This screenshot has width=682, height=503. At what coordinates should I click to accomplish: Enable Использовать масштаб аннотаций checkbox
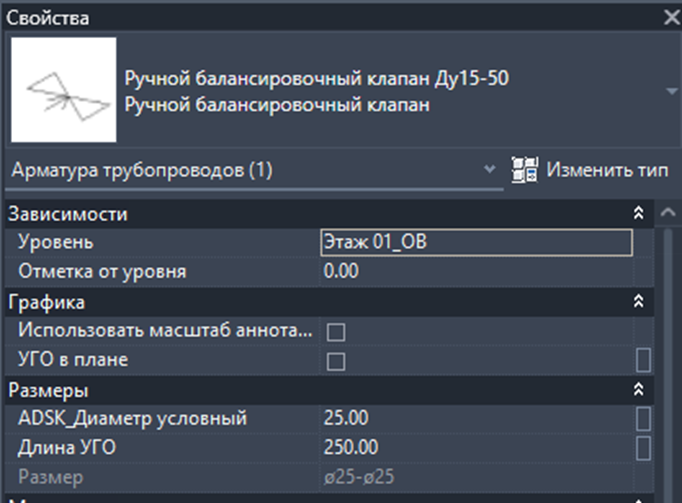[x=336, y=332]
